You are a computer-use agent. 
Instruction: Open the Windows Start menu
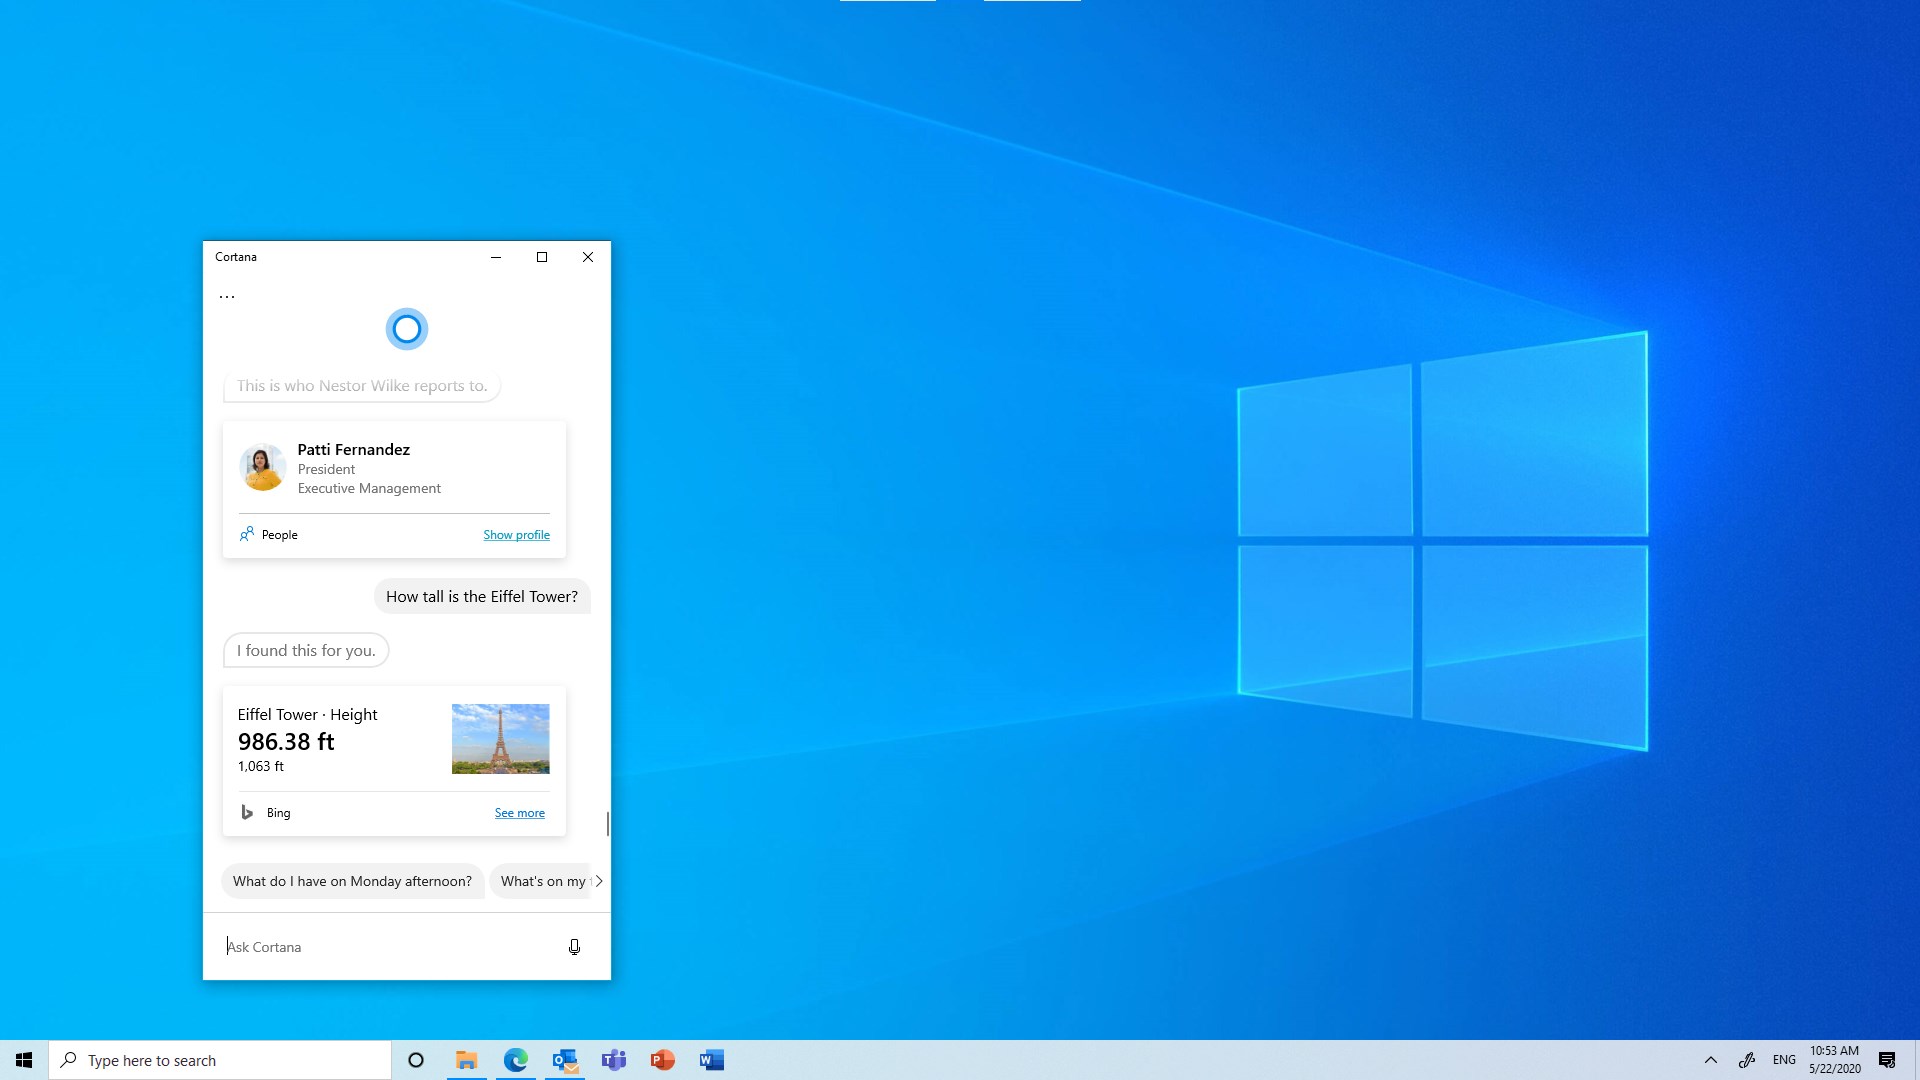click(x=24, y=1060)
